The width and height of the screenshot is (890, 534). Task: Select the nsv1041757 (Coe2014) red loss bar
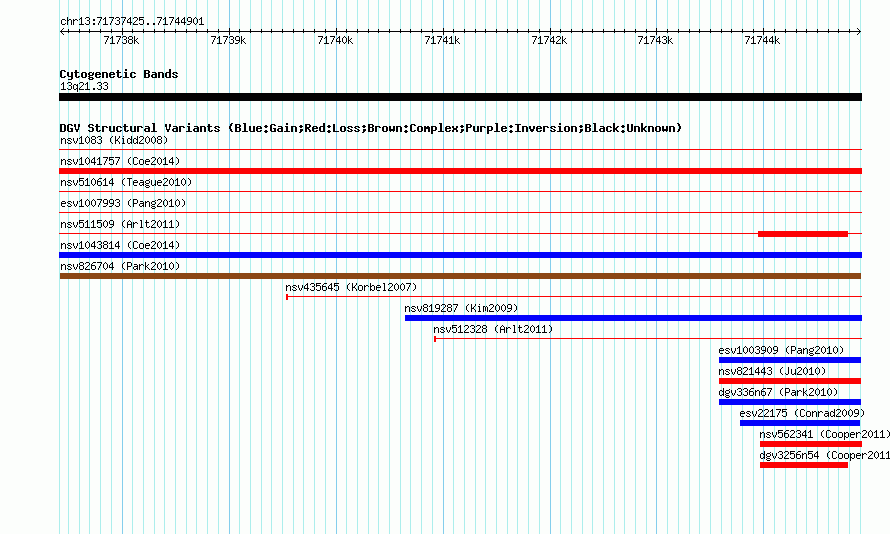460,171
